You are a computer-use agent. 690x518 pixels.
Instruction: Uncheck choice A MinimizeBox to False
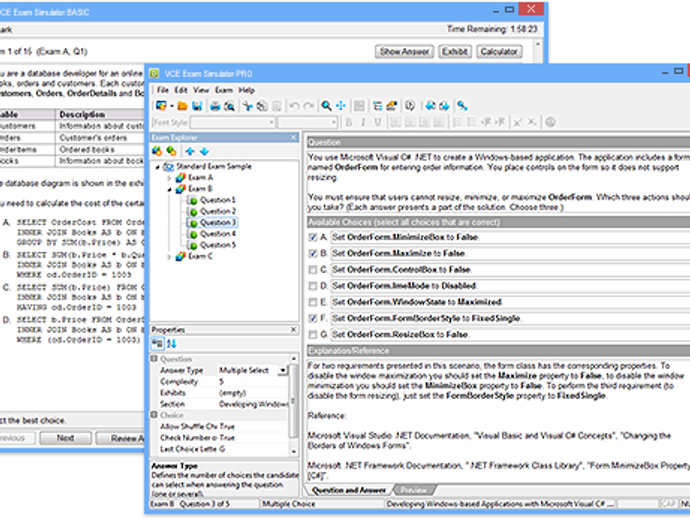pos(312,237)
